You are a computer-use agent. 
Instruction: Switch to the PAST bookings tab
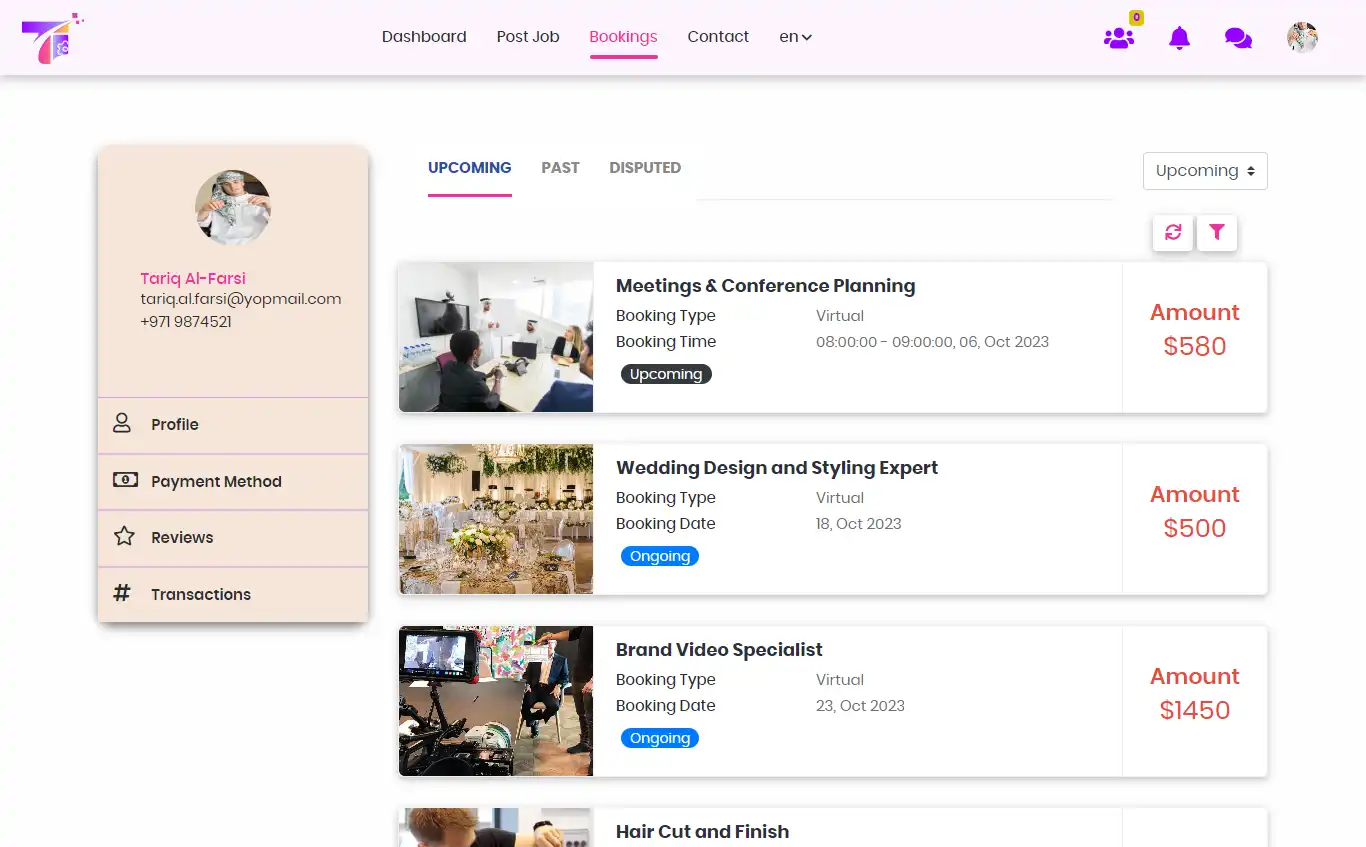[560, 167]
